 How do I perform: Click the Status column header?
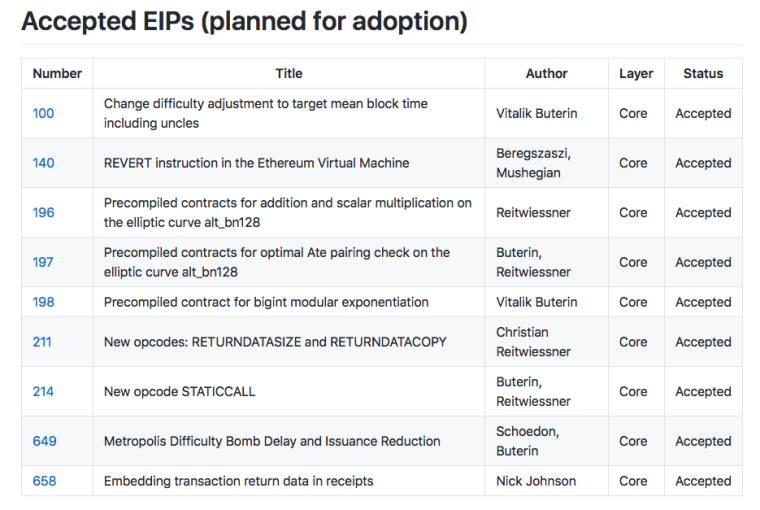tap(703, 73)
